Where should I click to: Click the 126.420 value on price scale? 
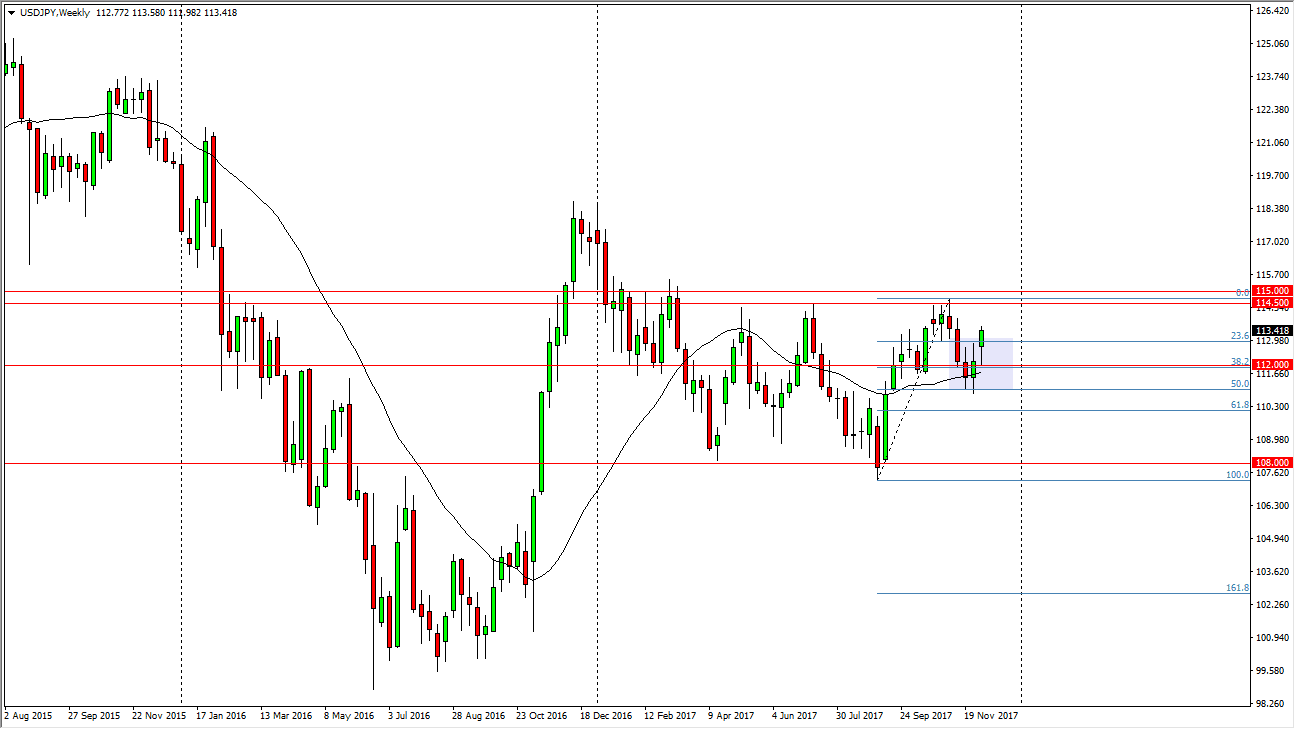(1272, 11)
